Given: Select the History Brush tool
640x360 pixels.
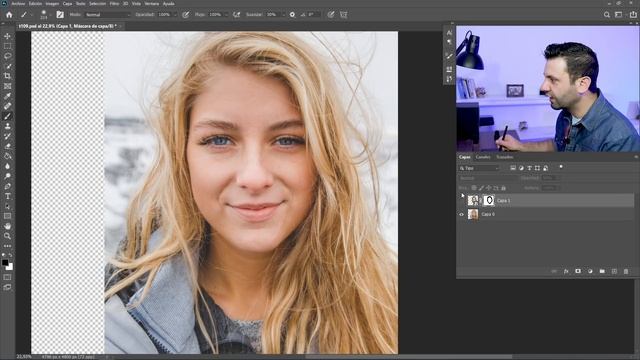Looking at the screenshot, I should coord(7,136).
